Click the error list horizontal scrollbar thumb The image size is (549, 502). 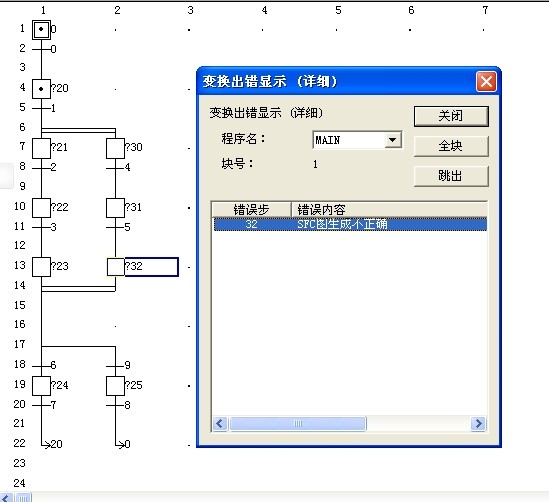tap(298, 424)
